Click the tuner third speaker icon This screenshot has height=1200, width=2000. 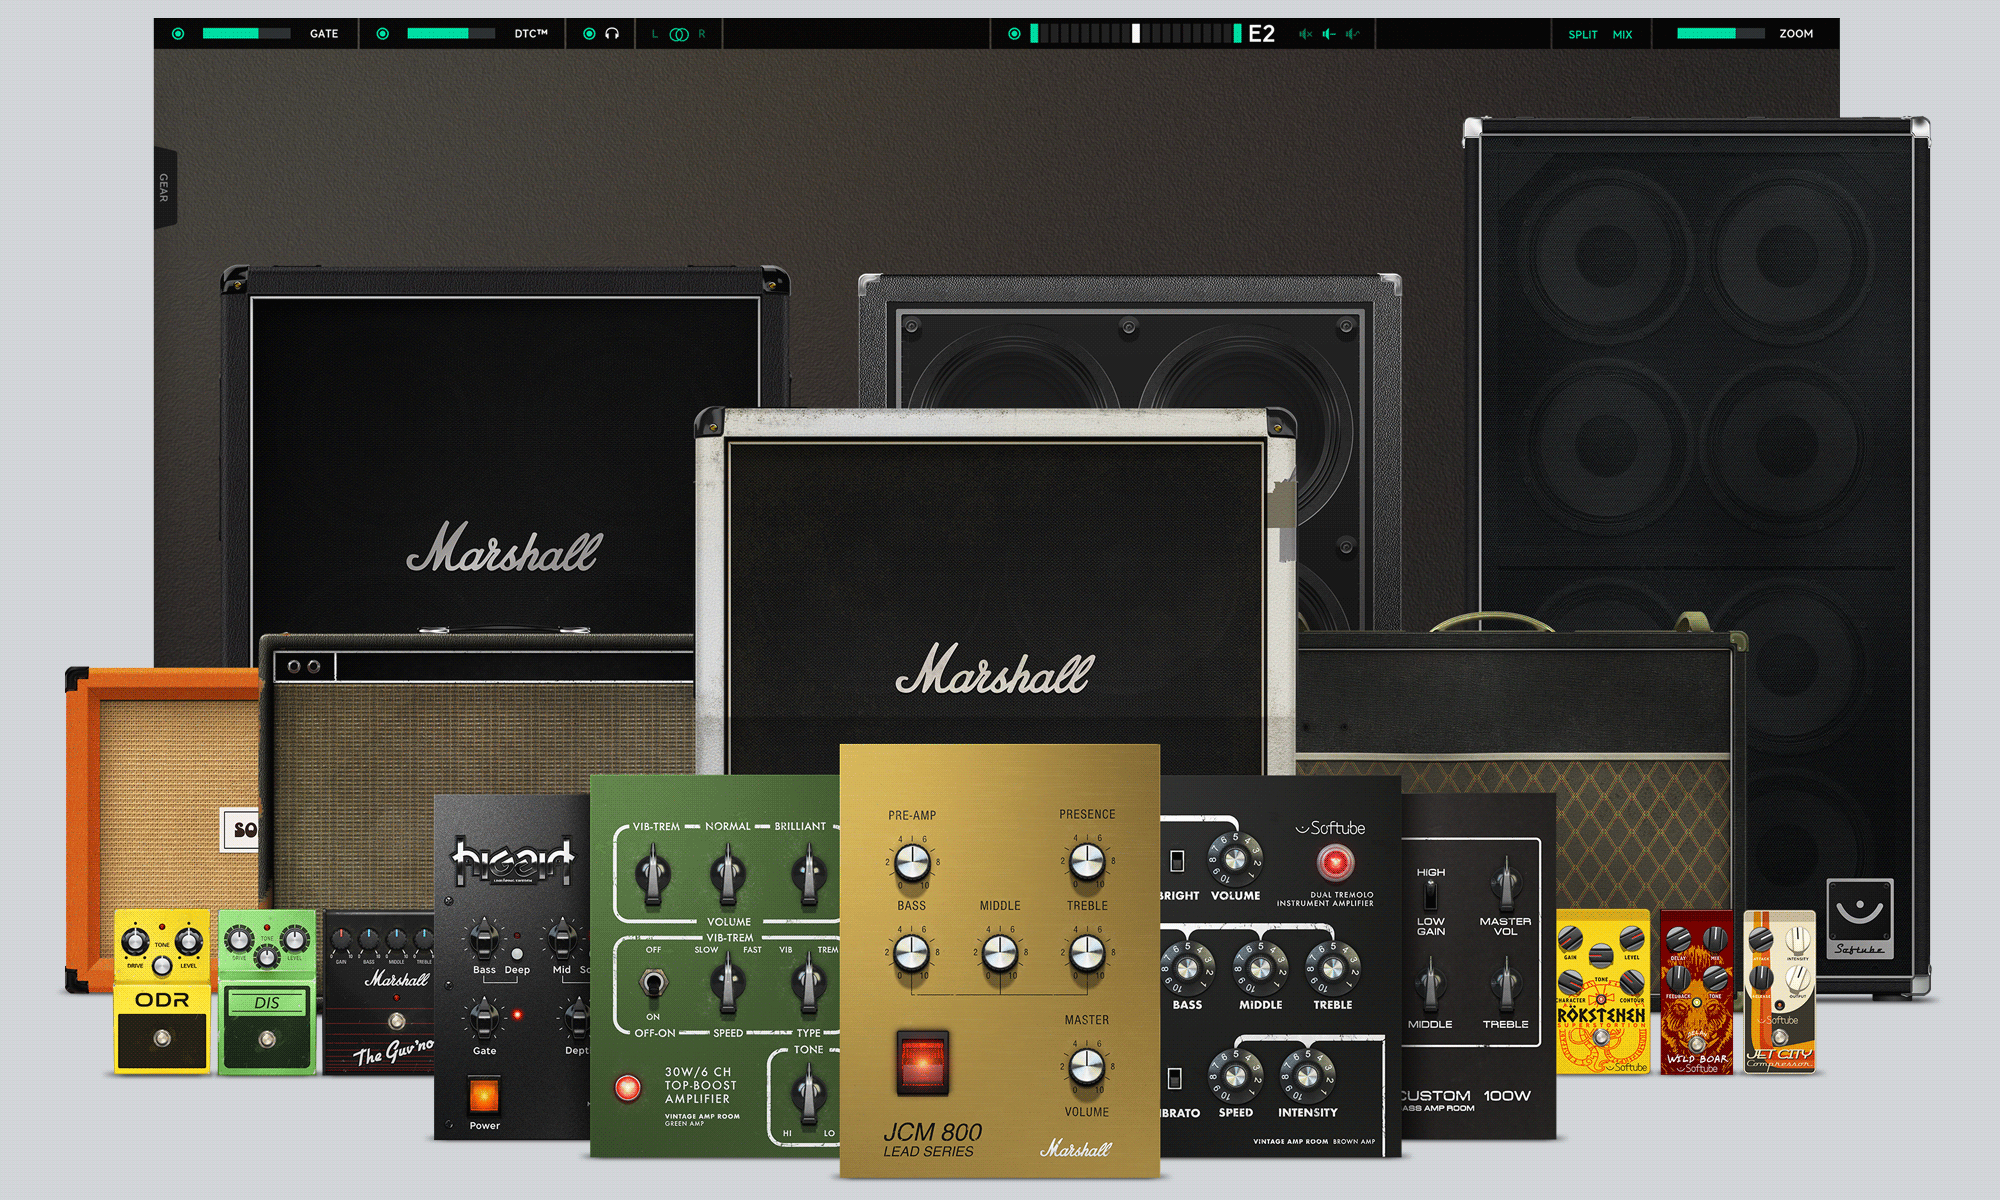[1353, 34]
